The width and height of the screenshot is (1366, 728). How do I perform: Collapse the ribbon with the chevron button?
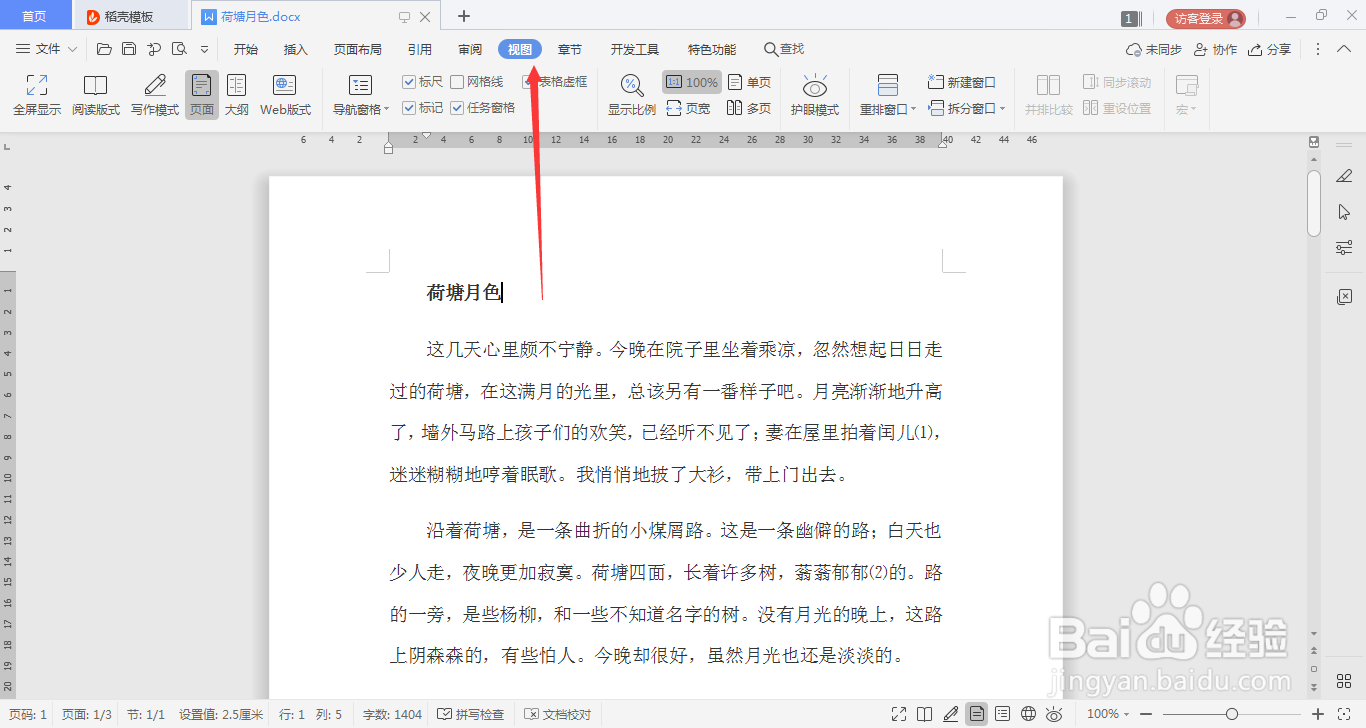point(1345,49)
